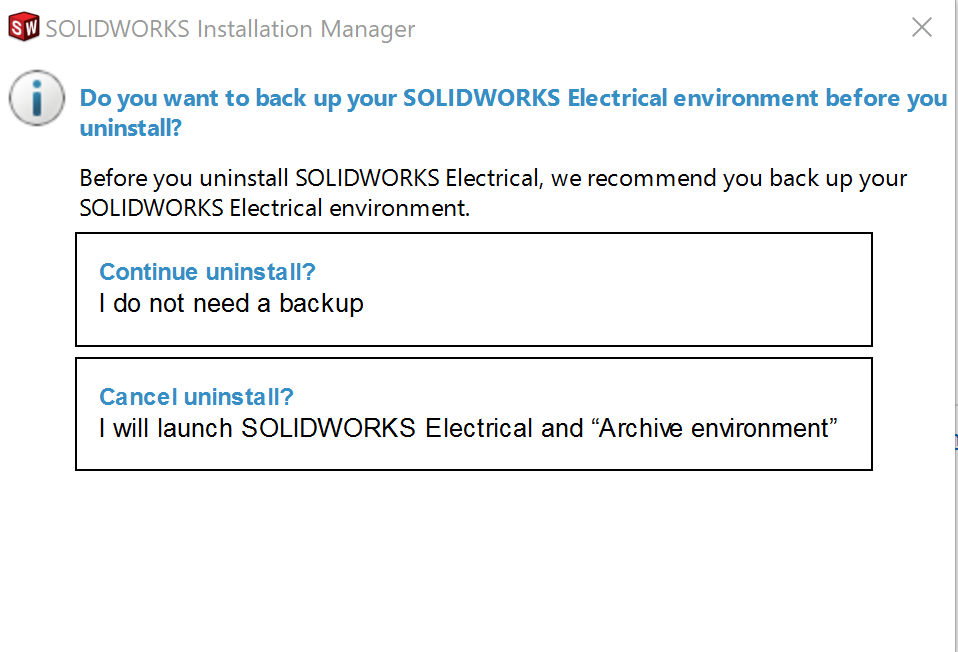Click "SOLIDWORKS Electrical" inside the Cancel option
The width and height of the screenshot is (958, 652).
[387, 428]
